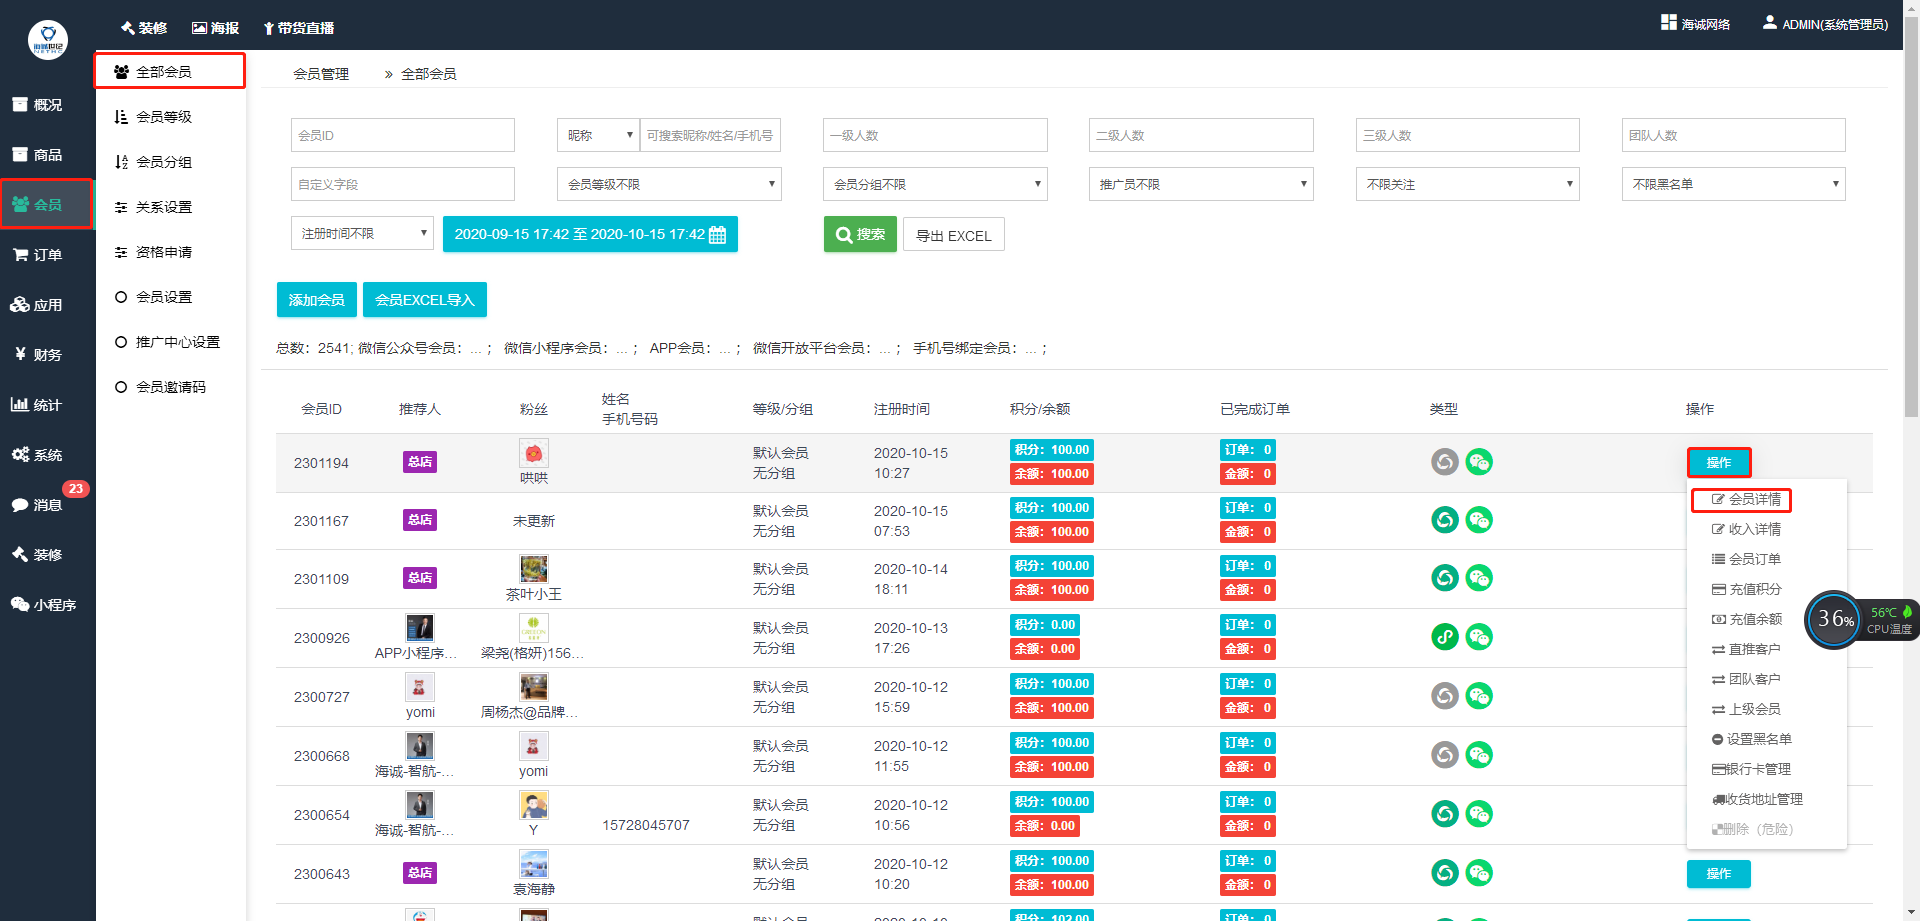Screen dimensions: 1920x921
Task: Open 海报 poster in top bar
Action: (215, 28)
